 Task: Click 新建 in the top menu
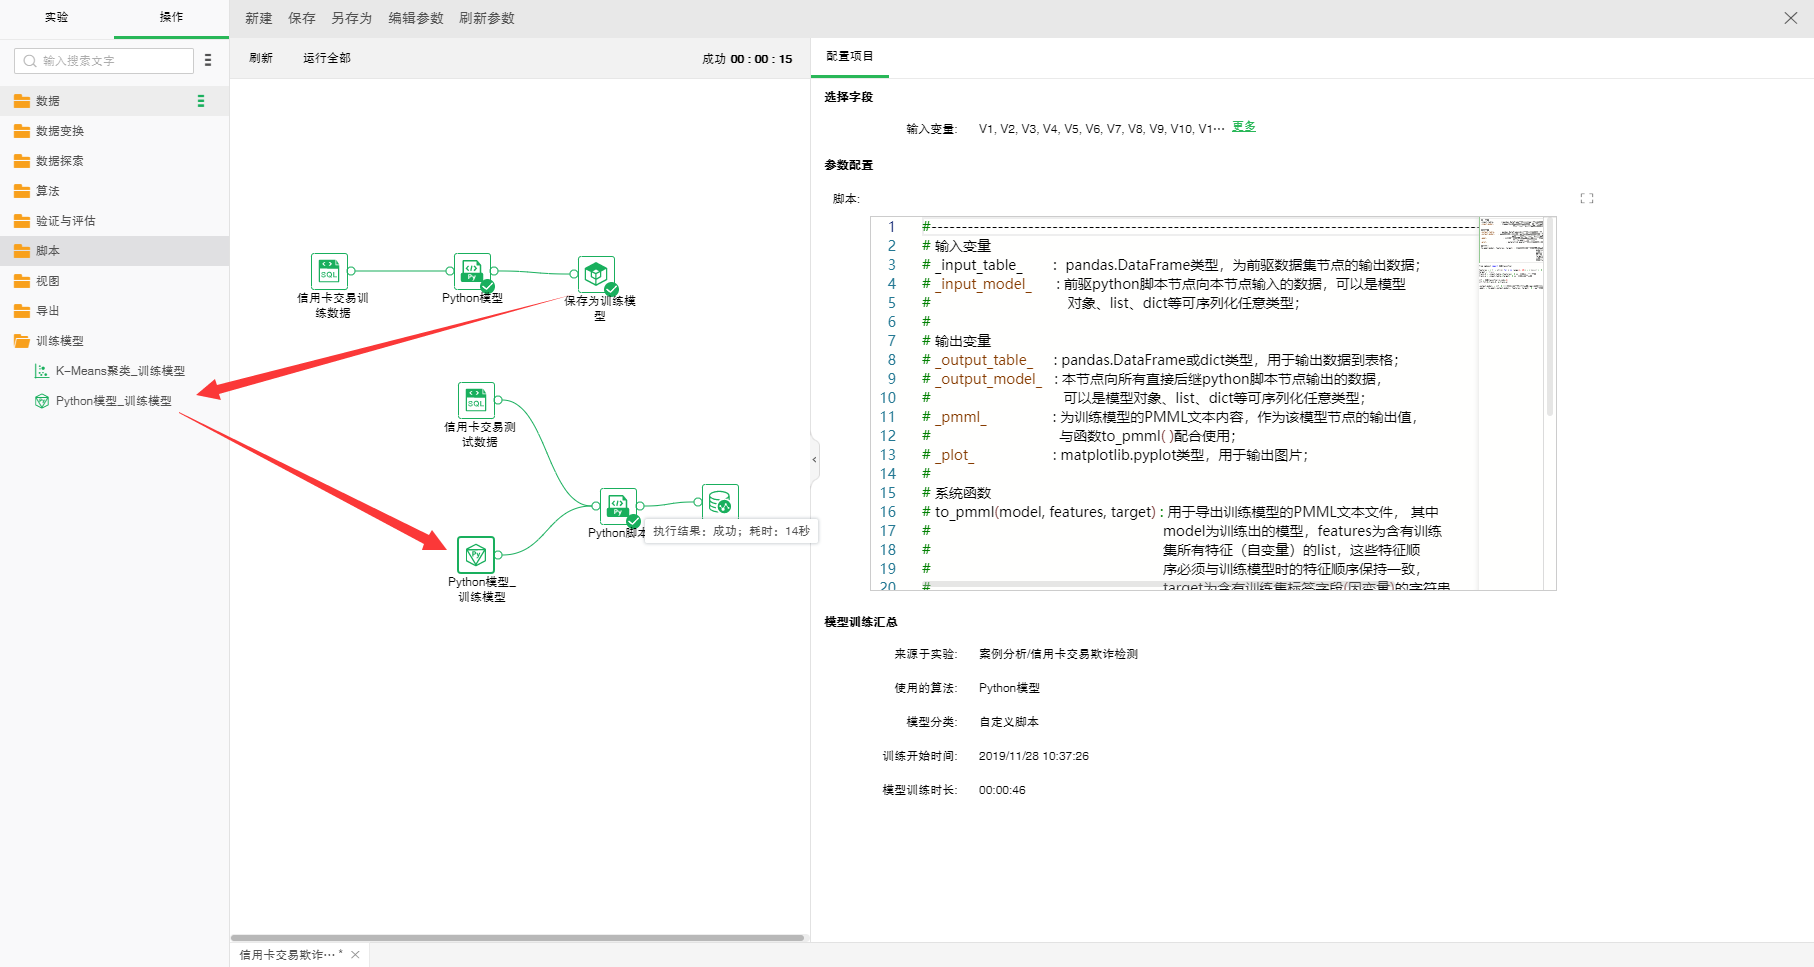click(x=259, y=18)
